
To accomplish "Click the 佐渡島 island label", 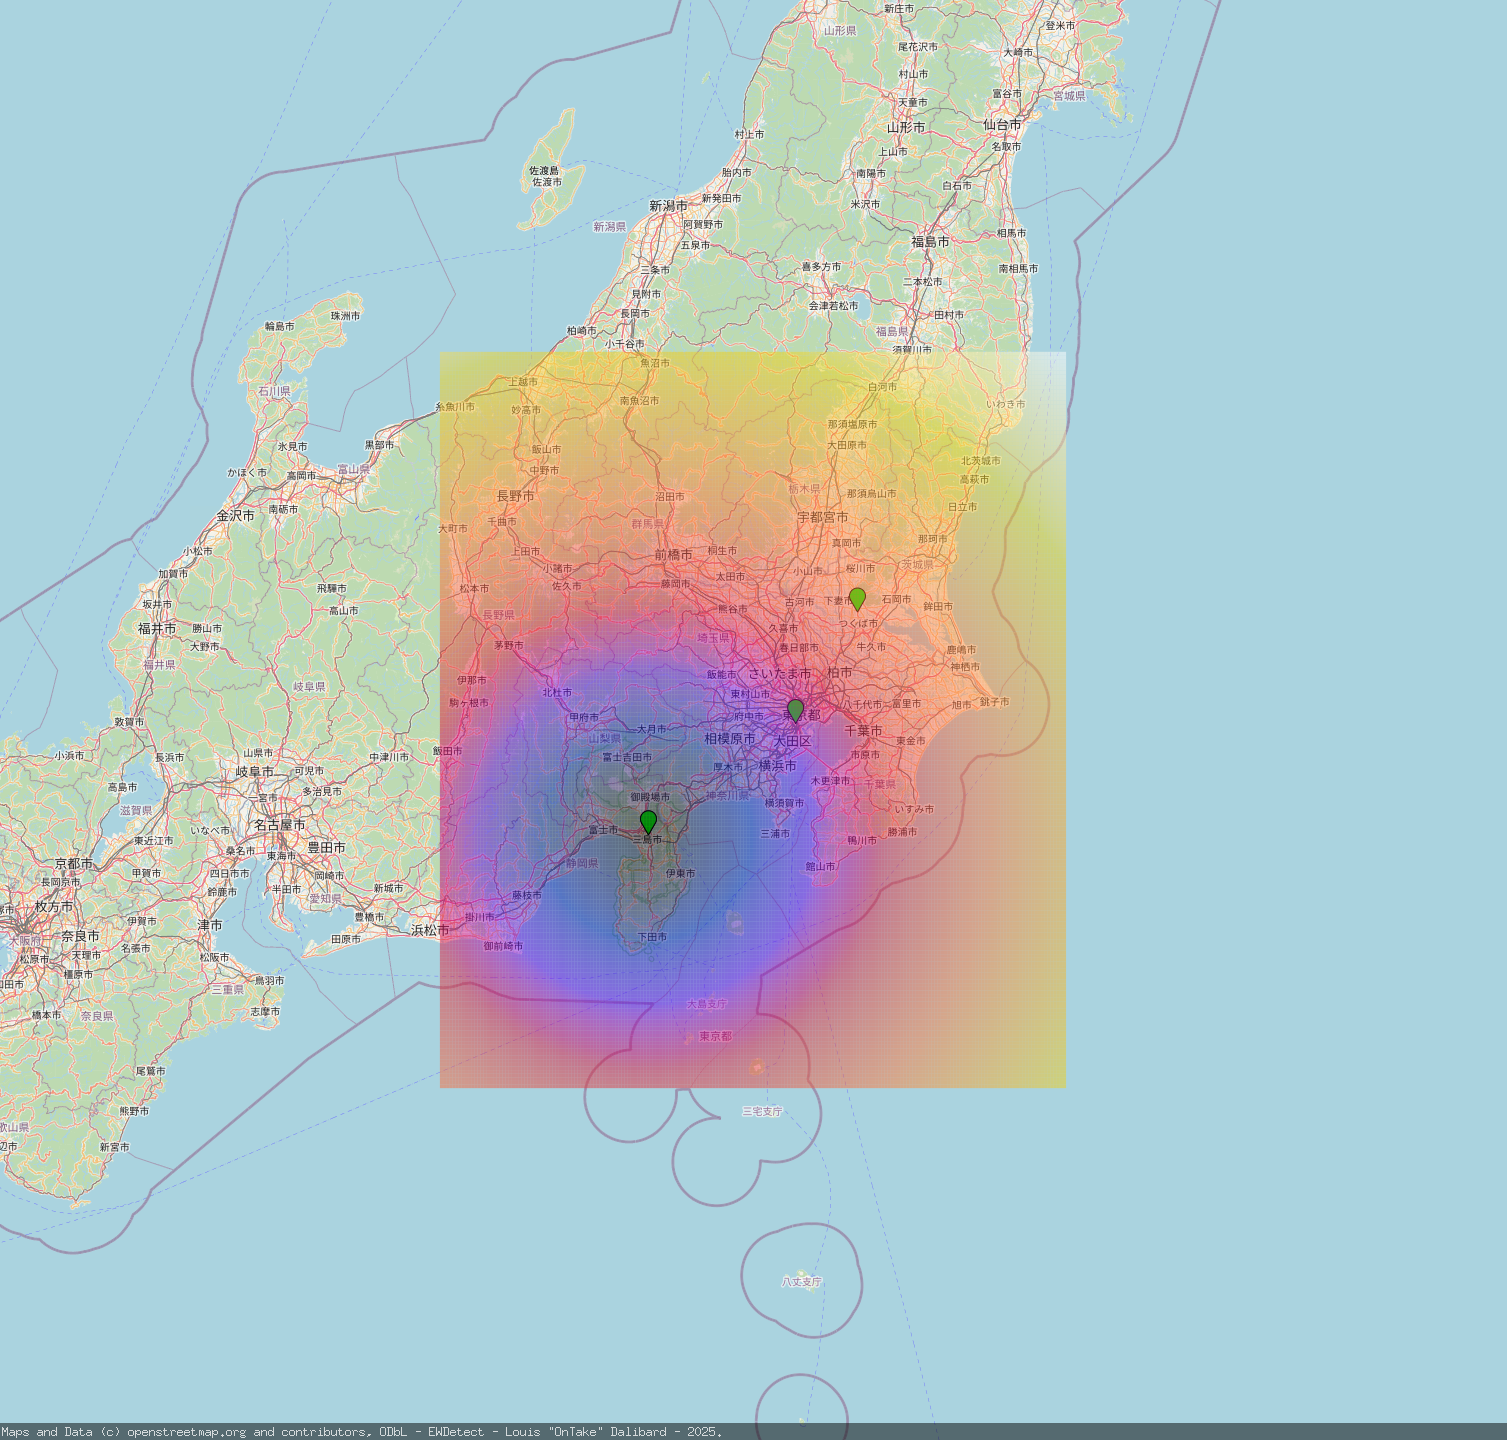I will pos(544,171).
